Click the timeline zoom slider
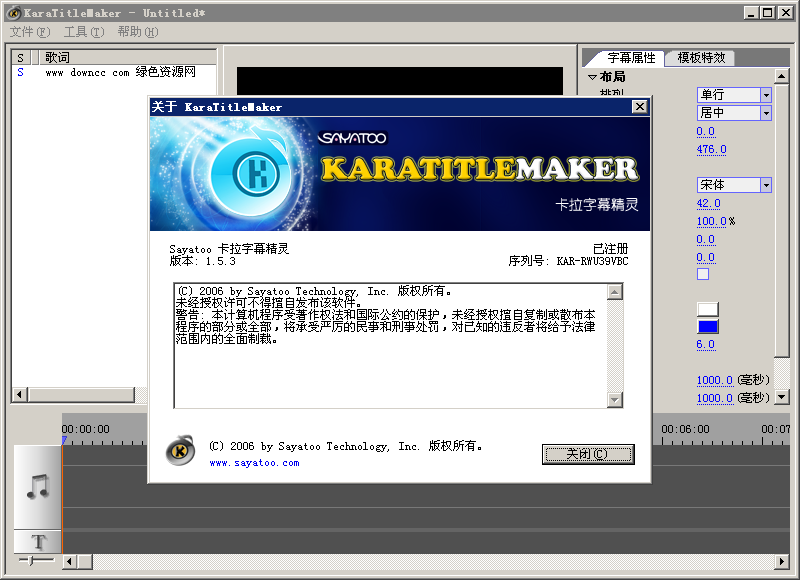 pos(35,562)
